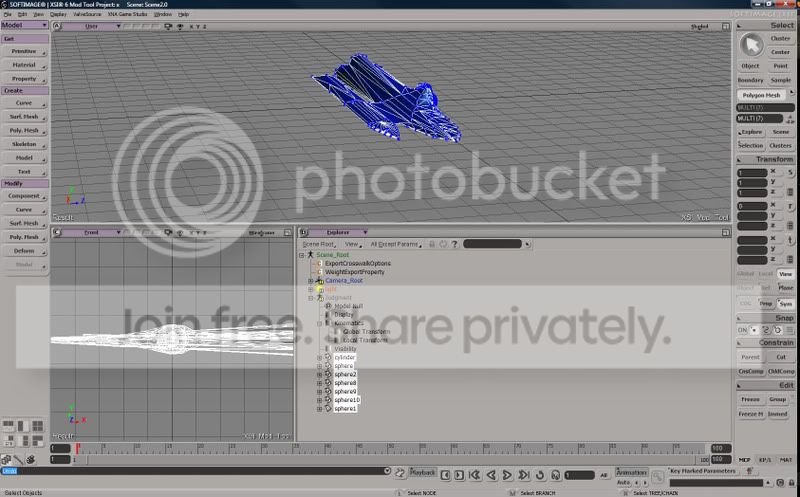Select sphere10 in the Explorer tree
Image resolution: width=800 pixels, height=497 pixels.
347,400
